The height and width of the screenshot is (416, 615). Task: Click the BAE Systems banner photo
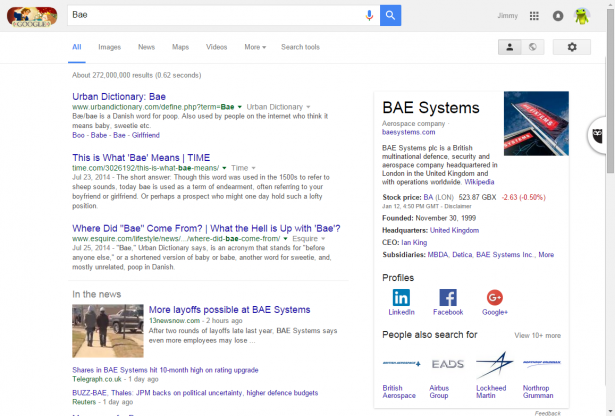click(536, 124)
